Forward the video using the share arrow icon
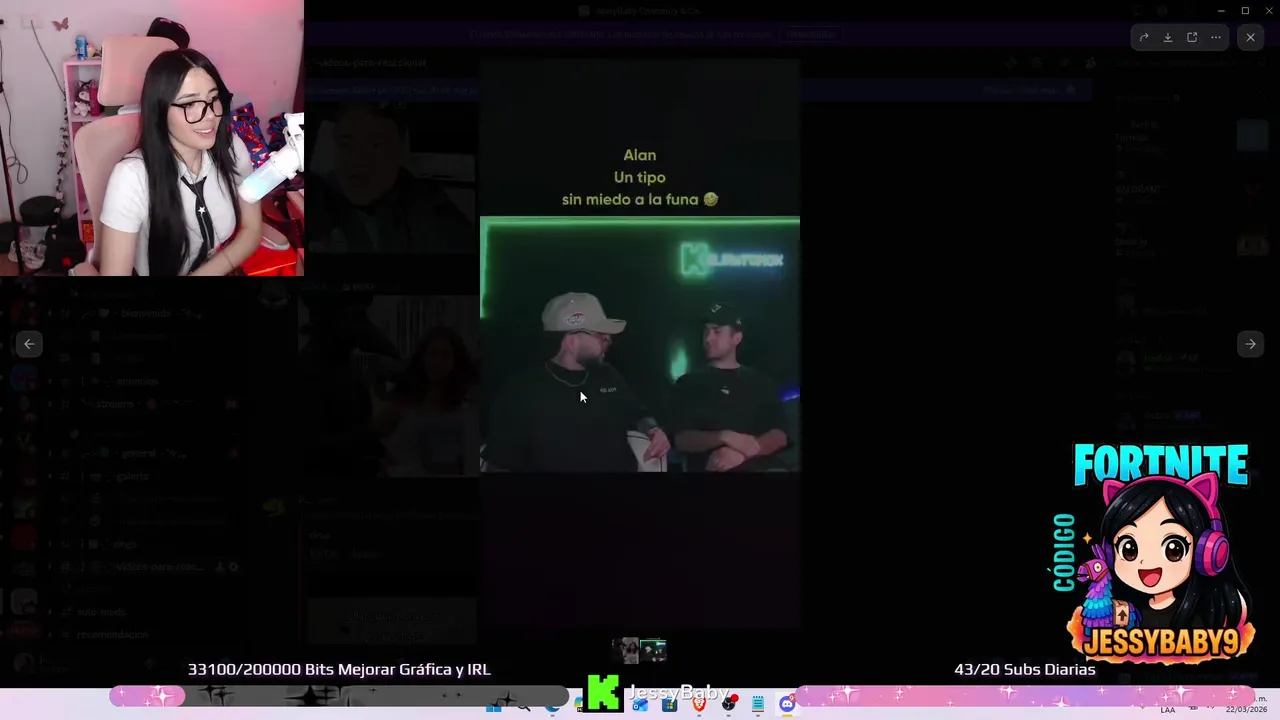The image size is (1280, 720). tap(1144, 37)
